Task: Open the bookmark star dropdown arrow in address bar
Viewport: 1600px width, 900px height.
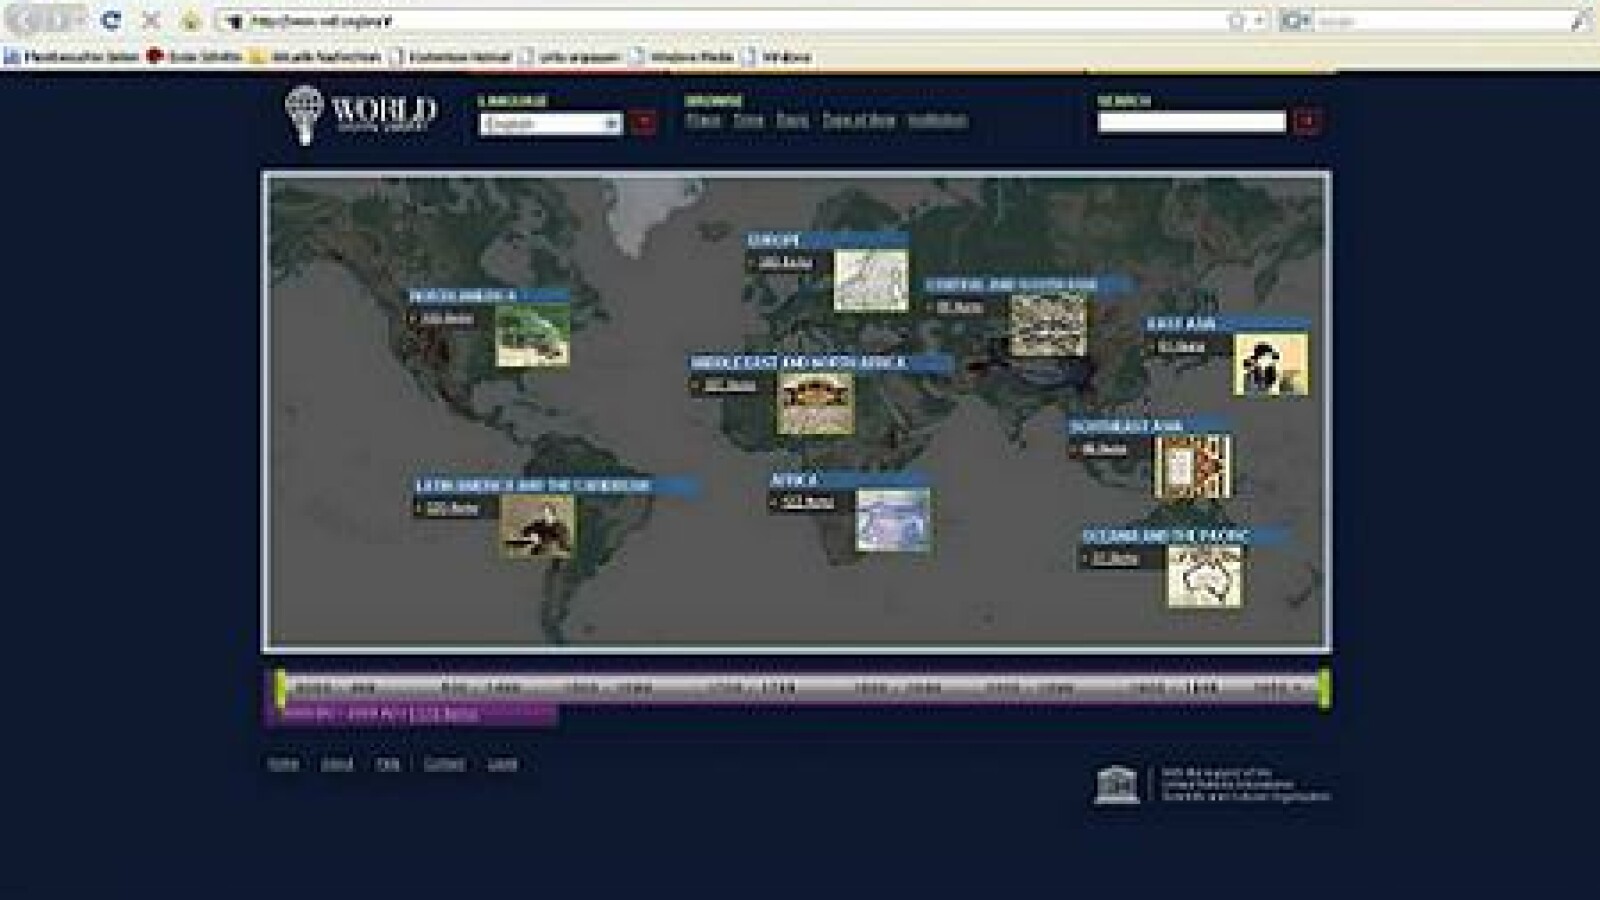Action: 1259,20
